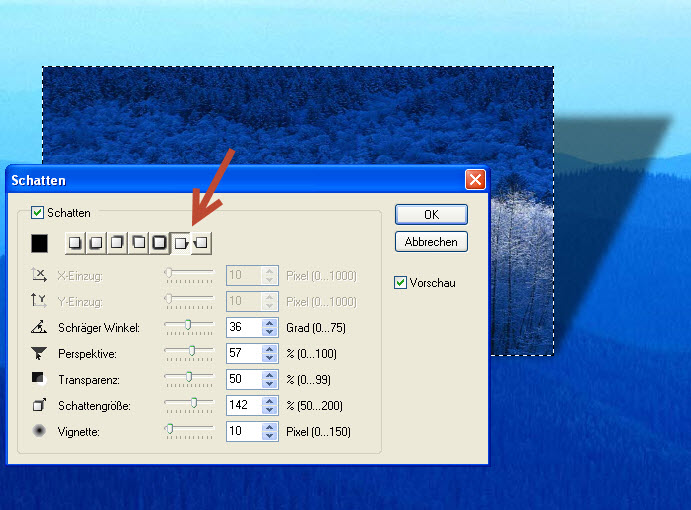Decrease Perspektive with the down arrow
691x510 pixels.
(x=270, y=358)
